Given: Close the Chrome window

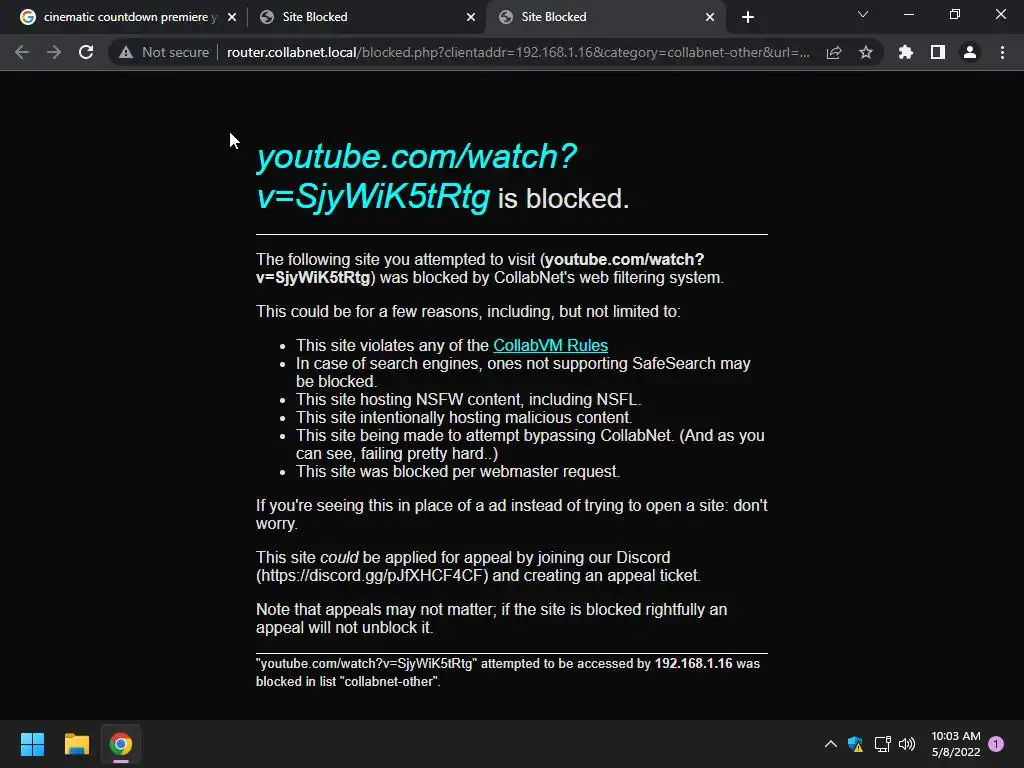Looking at the screenshot, I should 1000,14.
